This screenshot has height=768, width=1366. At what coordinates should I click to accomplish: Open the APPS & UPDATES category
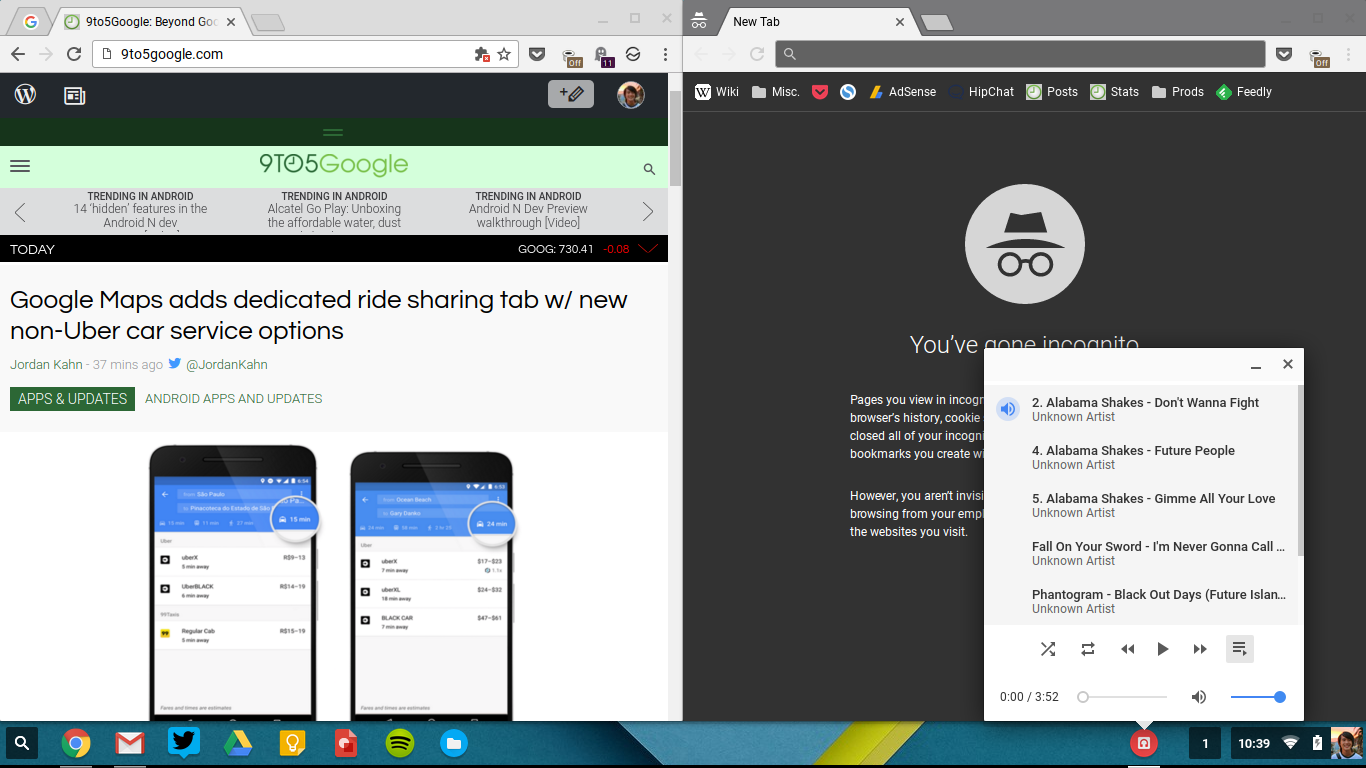[x=72, y=398]
